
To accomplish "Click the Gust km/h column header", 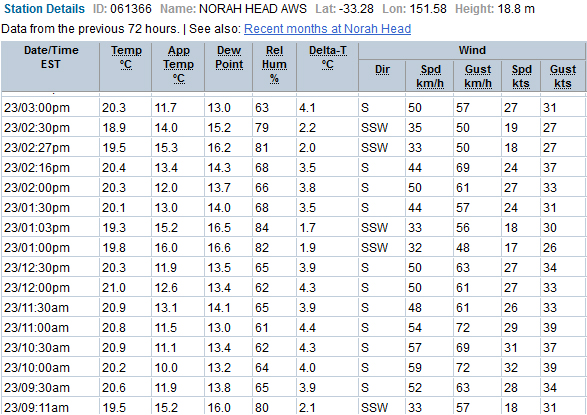I will (478, 76).
